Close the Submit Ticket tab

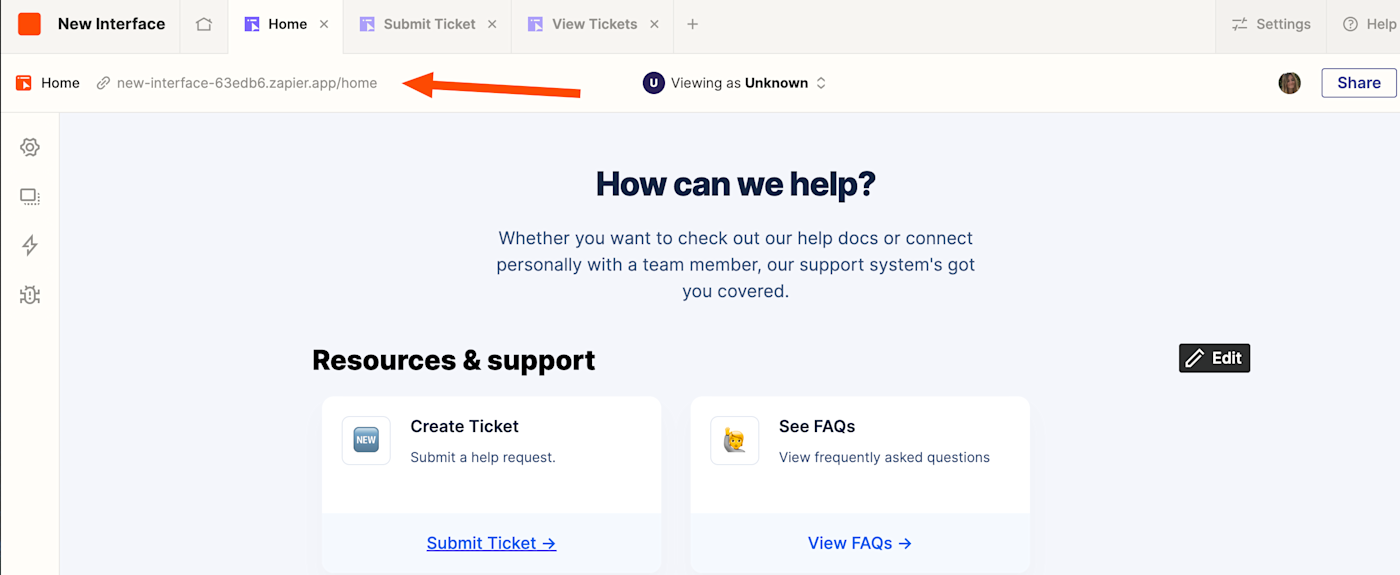pyautogui.click(x=493, y=24)
